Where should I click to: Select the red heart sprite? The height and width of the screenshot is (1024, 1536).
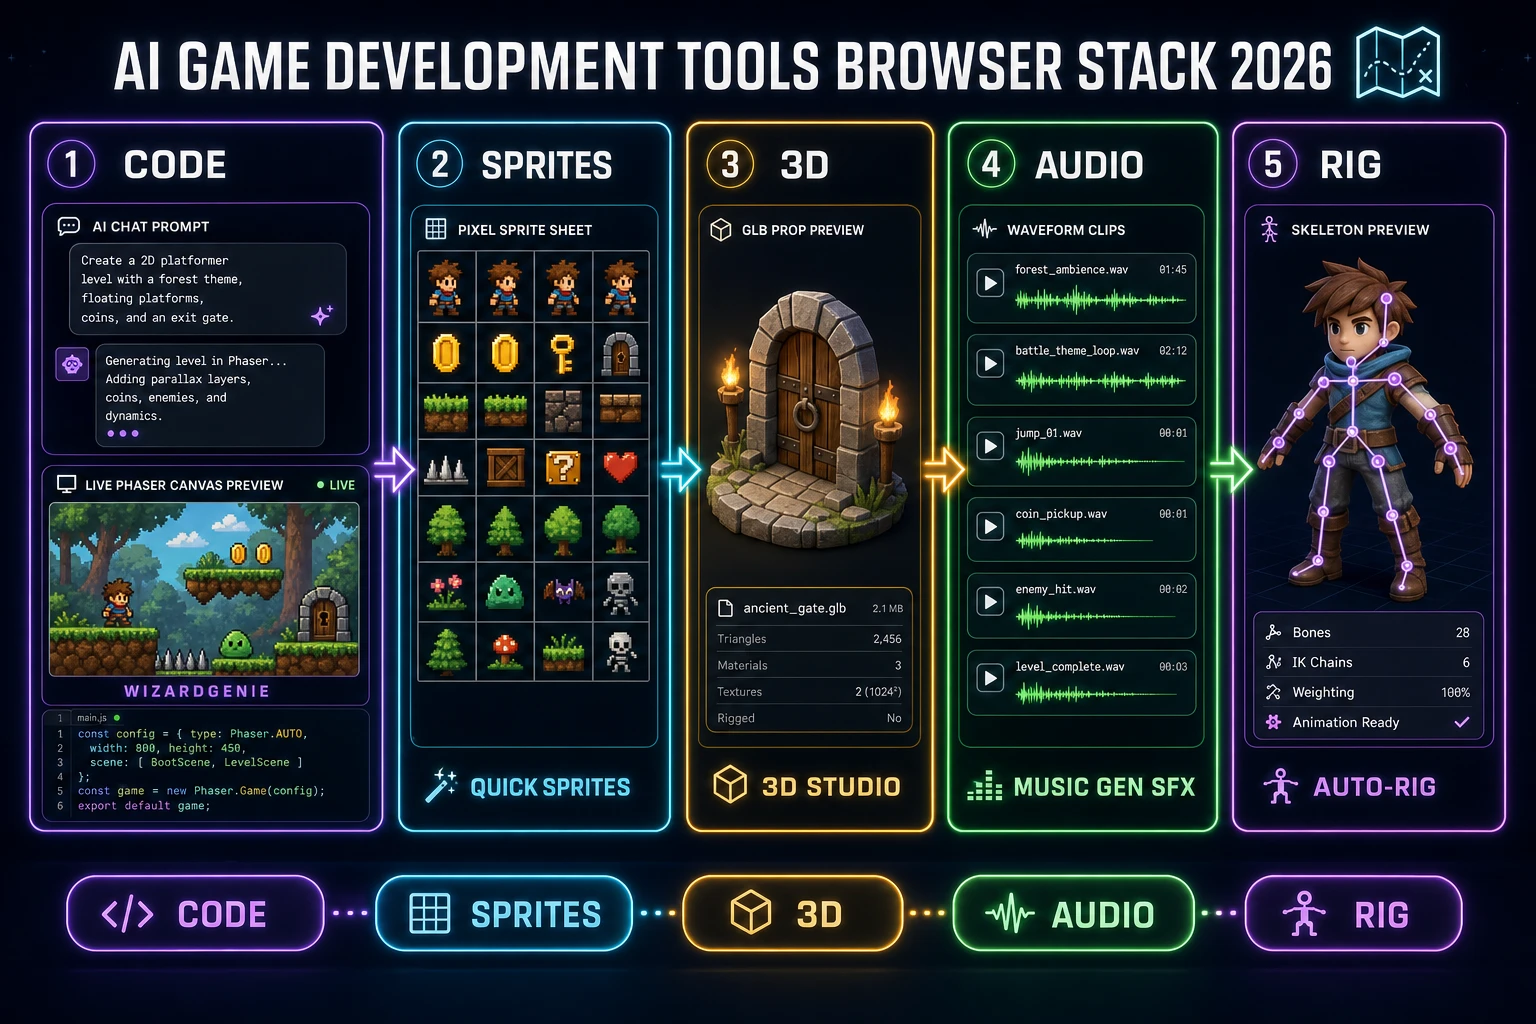point(620,467)
